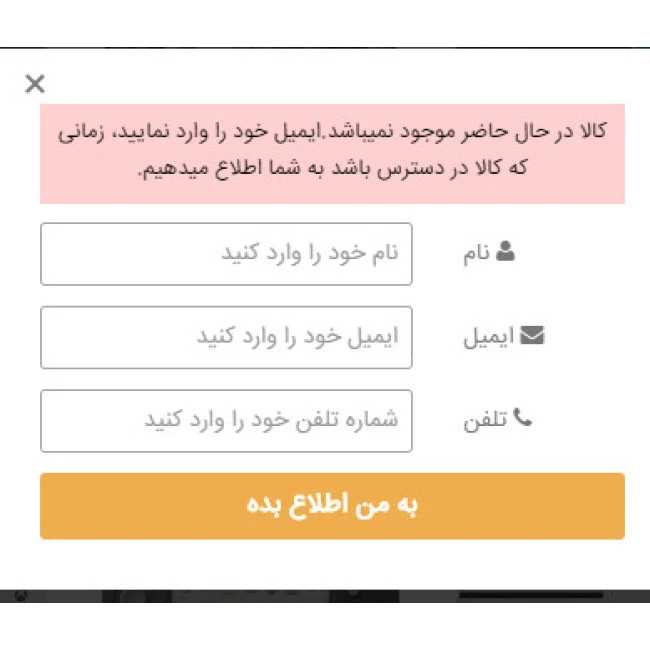650x650 pixels.
Task: Click the "نام" field label
Action: coord(476,254)
